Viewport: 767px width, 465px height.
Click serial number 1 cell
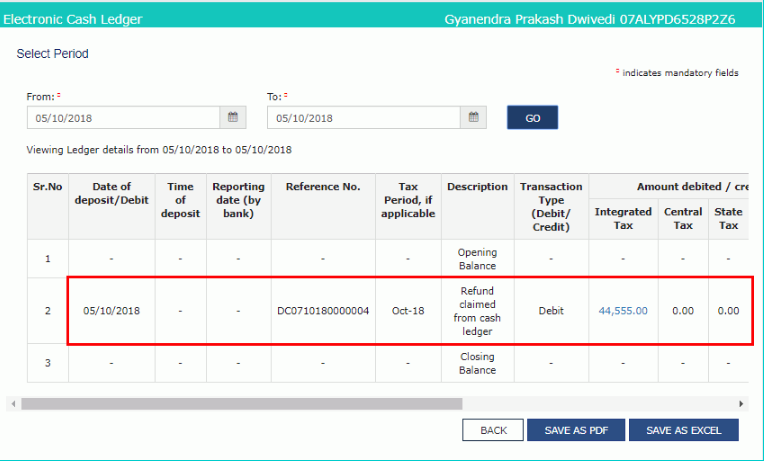(x=47, y=259)
